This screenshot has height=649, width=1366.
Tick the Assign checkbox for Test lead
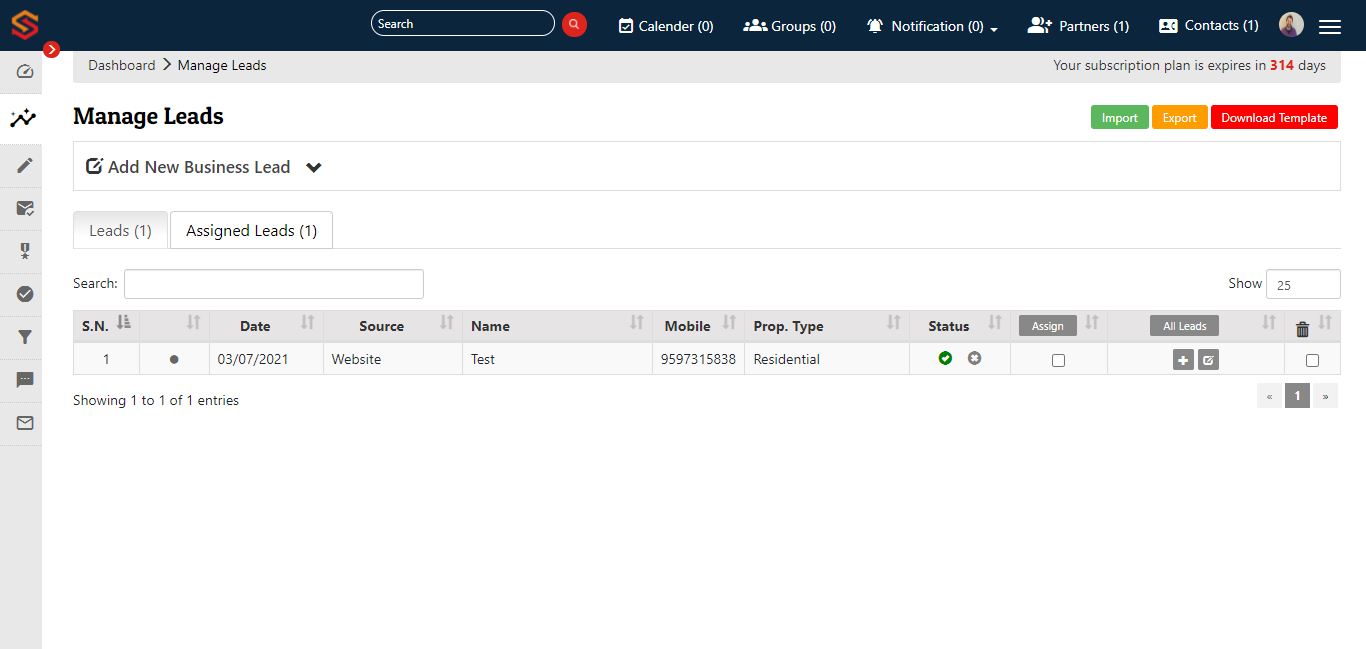1058,361
